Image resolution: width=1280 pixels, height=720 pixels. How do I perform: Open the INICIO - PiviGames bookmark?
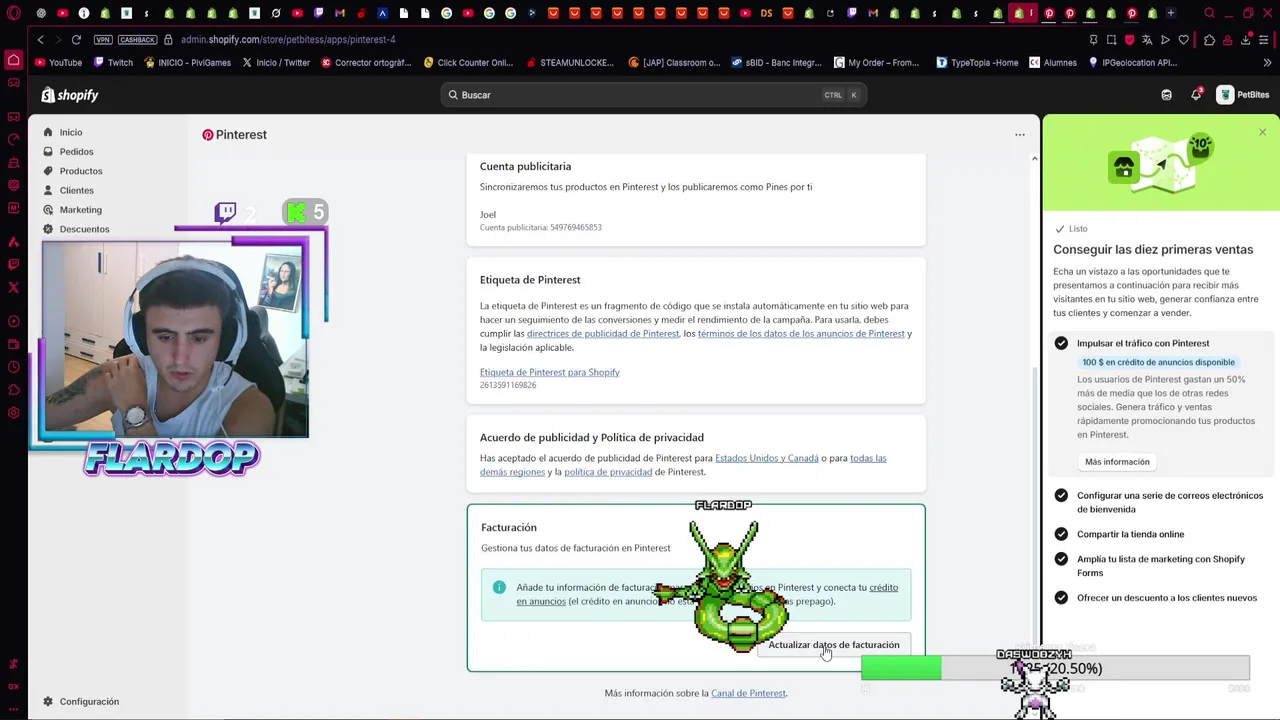click(x=187, y=62)
